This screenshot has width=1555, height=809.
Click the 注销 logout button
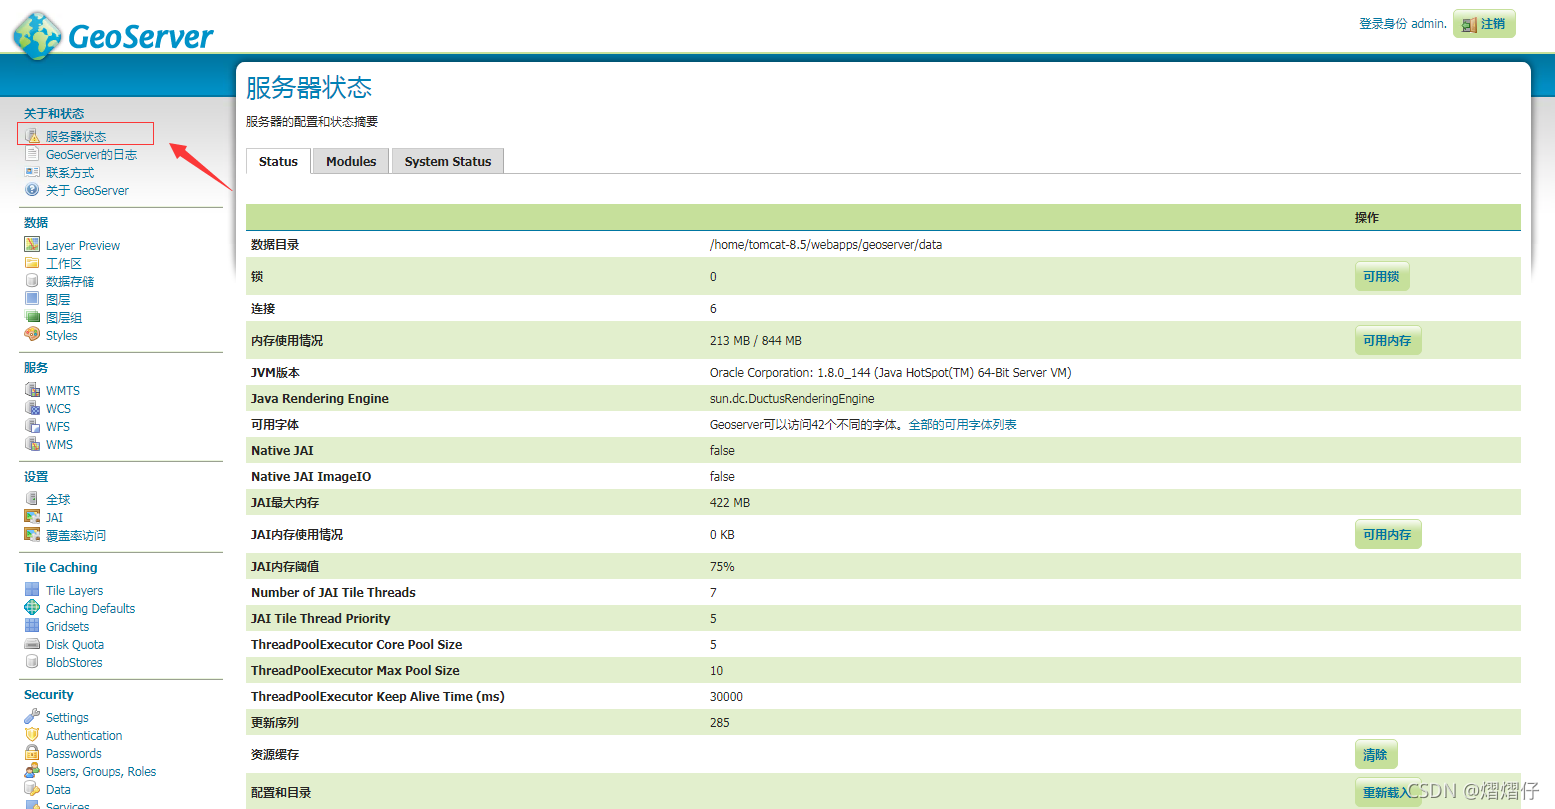click(1483, 23)
